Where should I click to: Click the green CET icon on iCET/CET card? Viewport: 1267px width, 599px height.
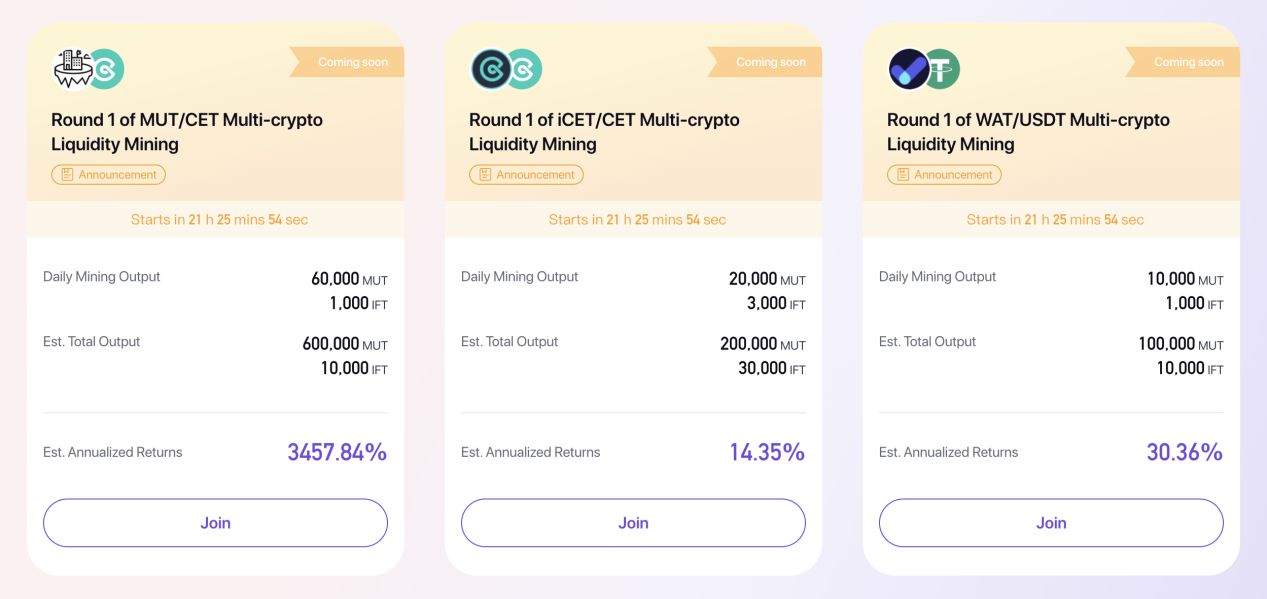click(x=523, y=69)
